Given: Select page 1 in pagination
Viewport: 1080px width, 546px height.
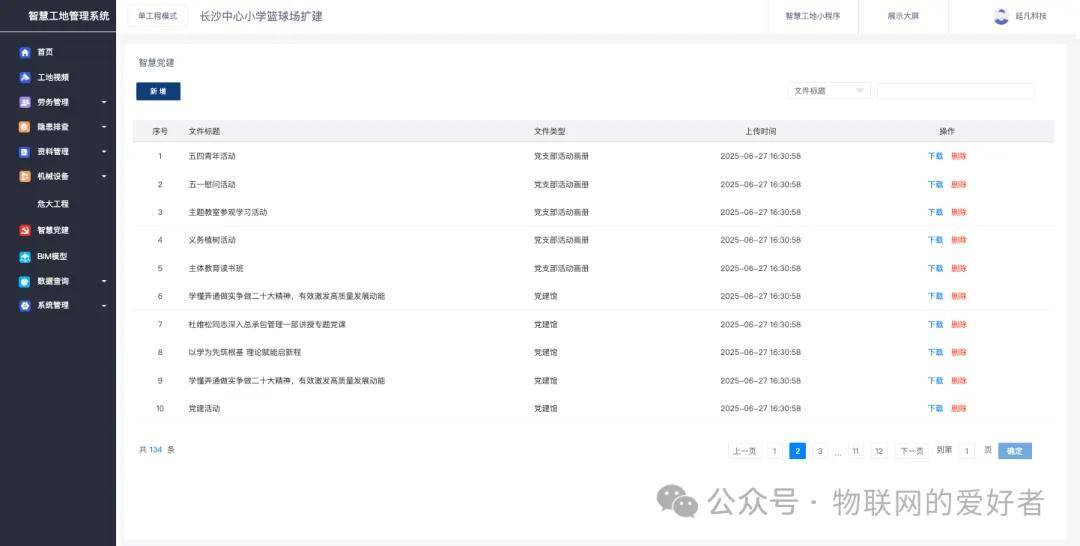Looking at the screenshot, I should (774, 451).
